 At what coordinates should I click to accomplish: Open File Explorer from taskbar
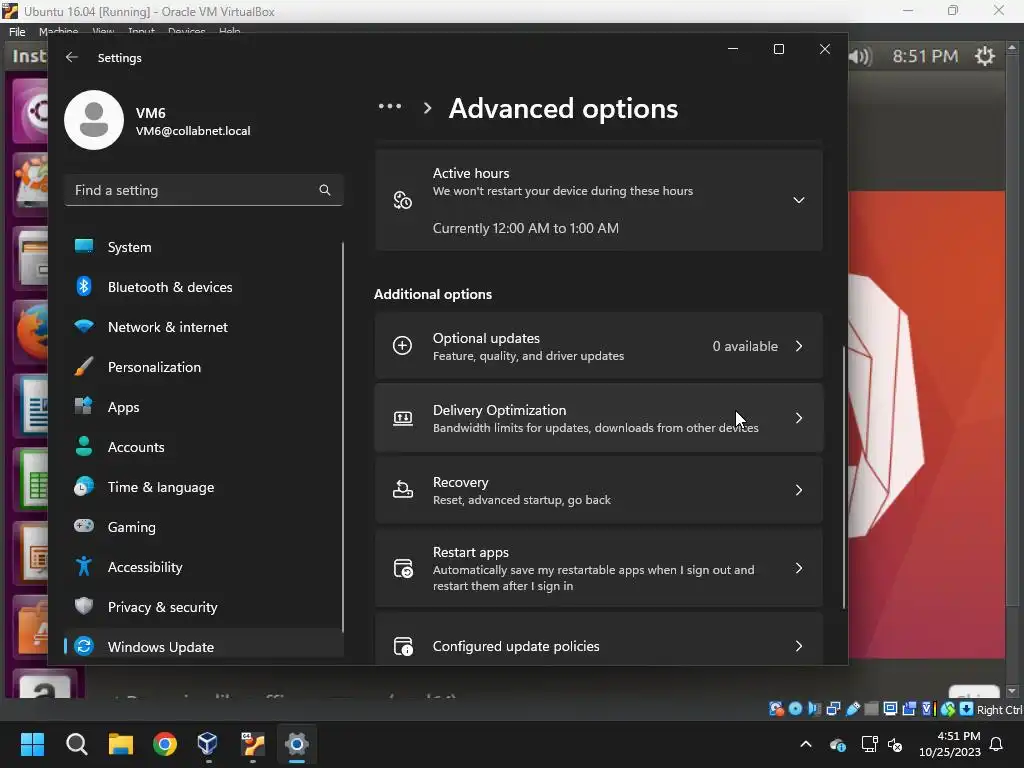[121, 744]
